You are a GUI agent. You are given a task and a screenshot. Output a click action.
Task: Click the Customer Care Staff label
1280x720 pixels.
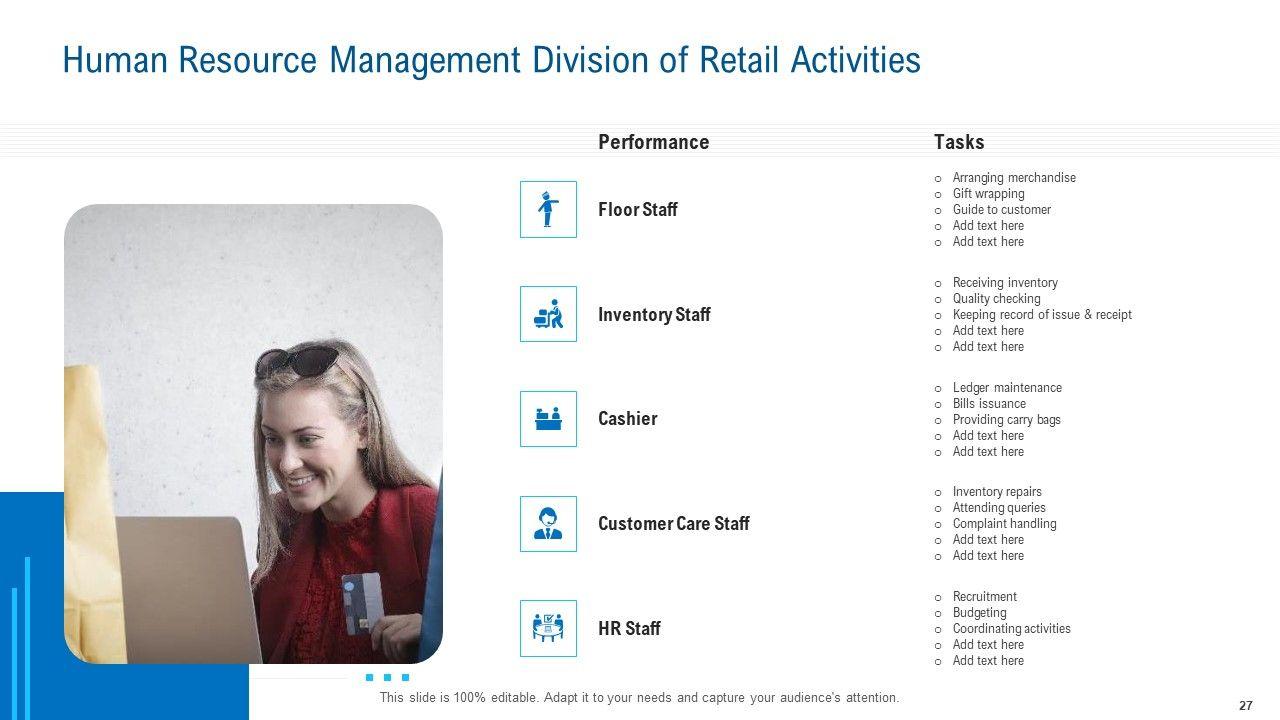click(x=673, y=524)
